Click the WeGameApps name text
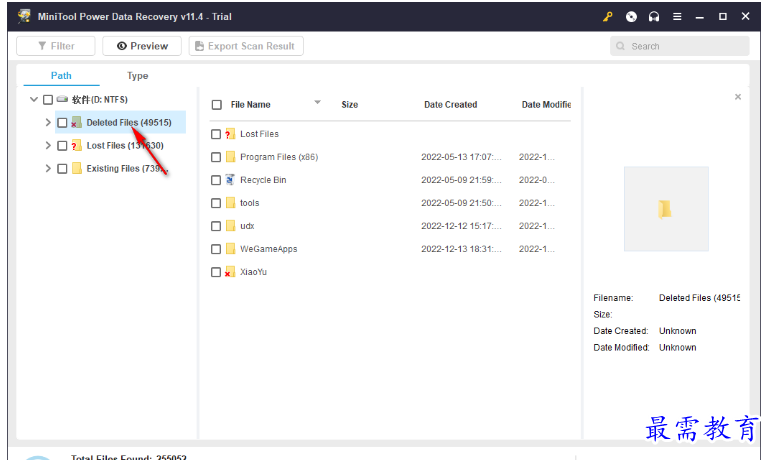767x460 pixels. coord(269,249)
